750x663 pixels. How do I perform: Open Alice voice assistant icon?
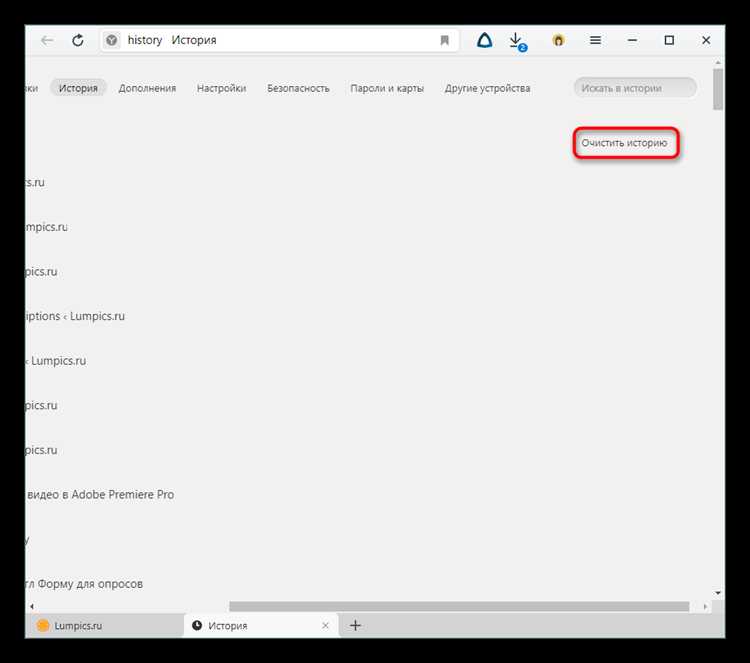click(485, 41)
